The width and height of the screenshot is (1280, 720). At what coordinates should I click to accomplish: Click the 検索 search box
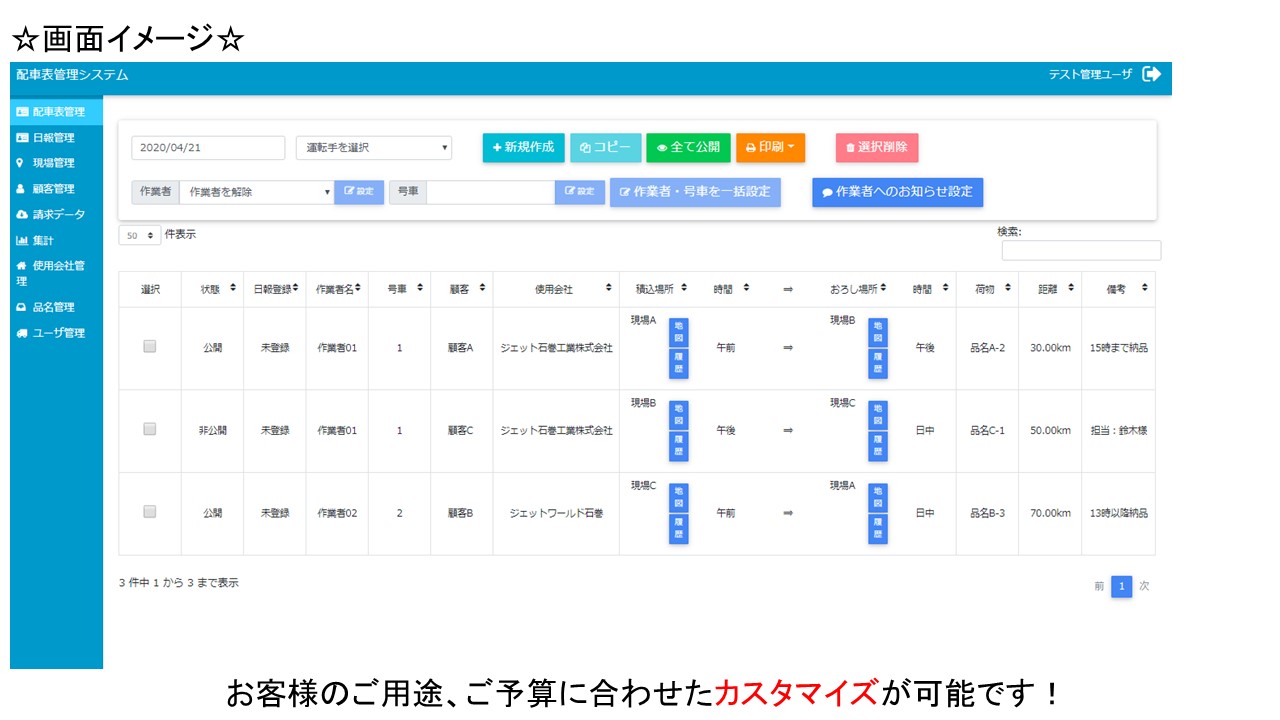pos(1081,250)
